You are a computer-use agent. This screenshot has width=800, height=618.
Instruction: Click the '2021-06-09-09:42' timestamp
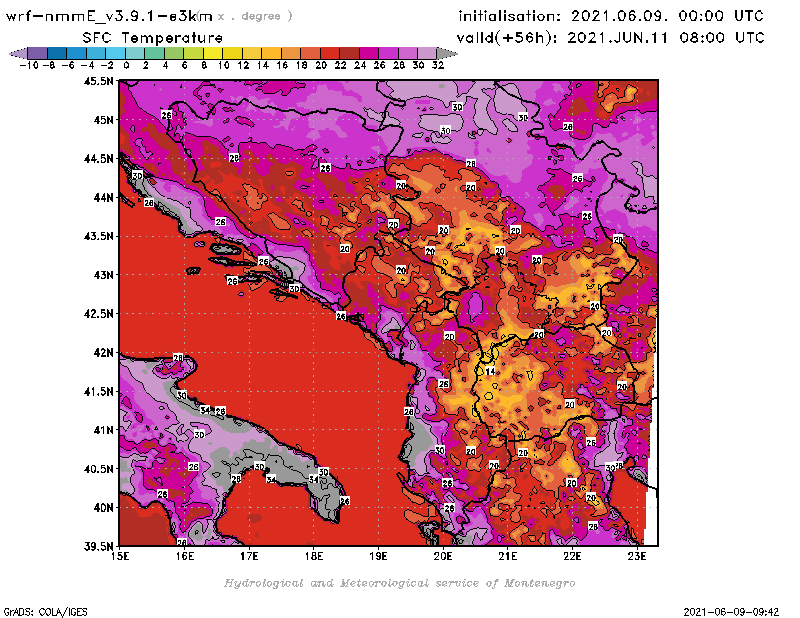pyautogui.click(x=731, y=612)
